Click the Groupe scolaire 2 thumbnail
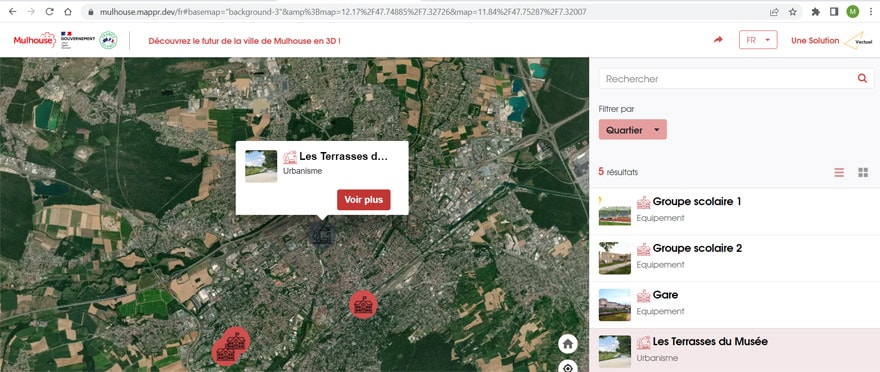The width and height of the screenshot is (880, 372). (x=615, y=258)
